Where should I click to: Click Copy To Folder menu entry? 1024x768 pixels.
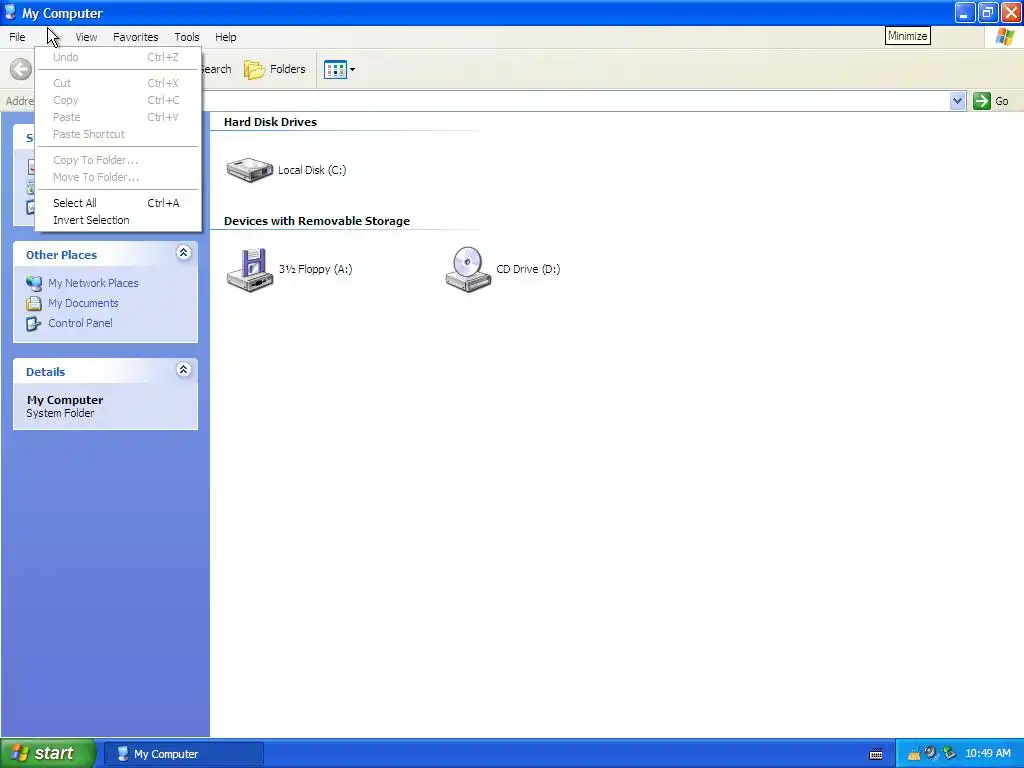click(x=118, y=160)
